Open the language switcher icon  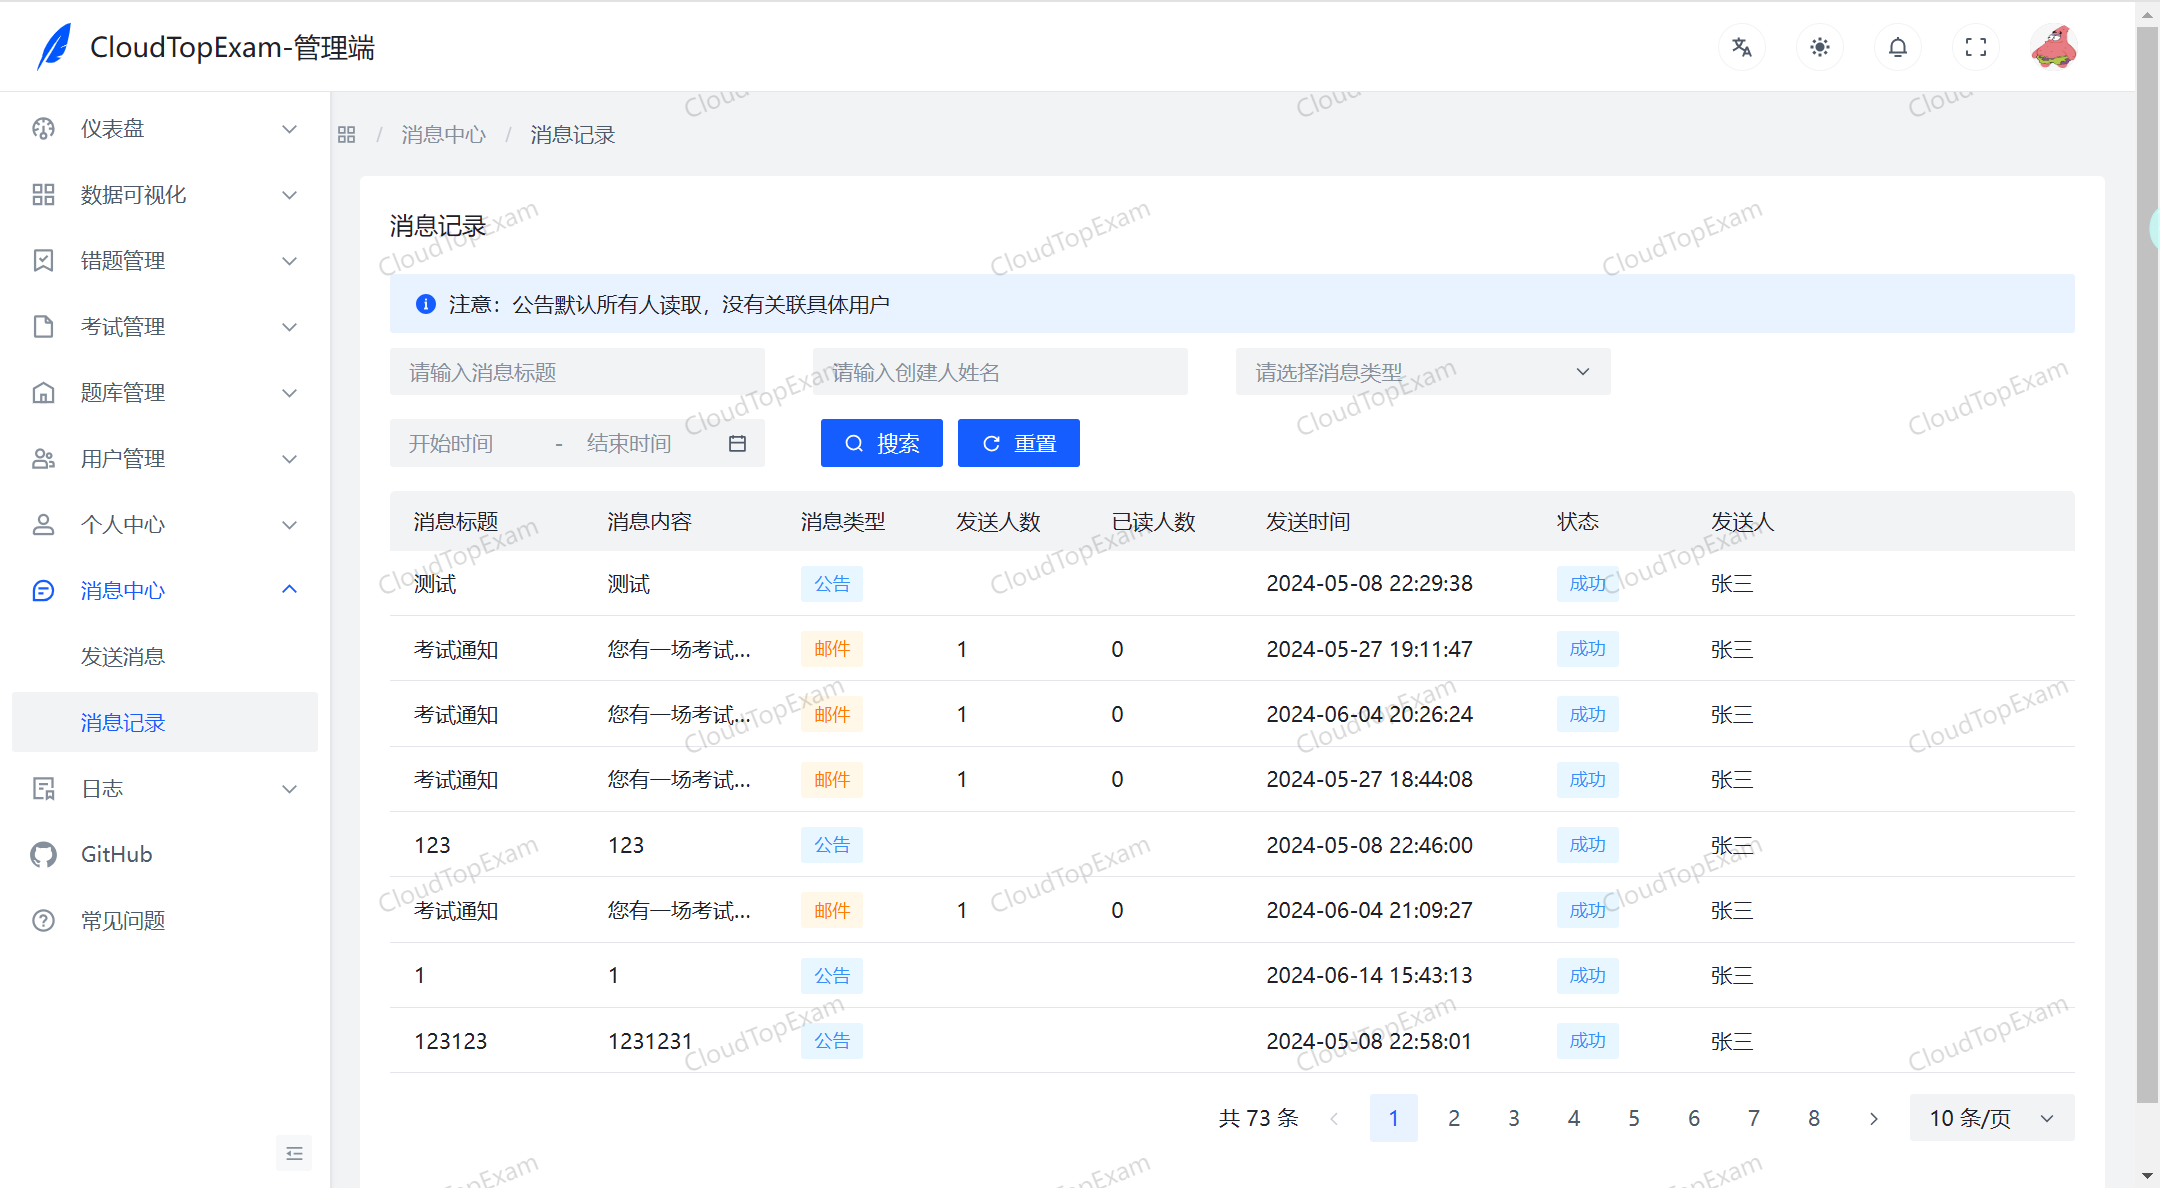click(1741, 47)
